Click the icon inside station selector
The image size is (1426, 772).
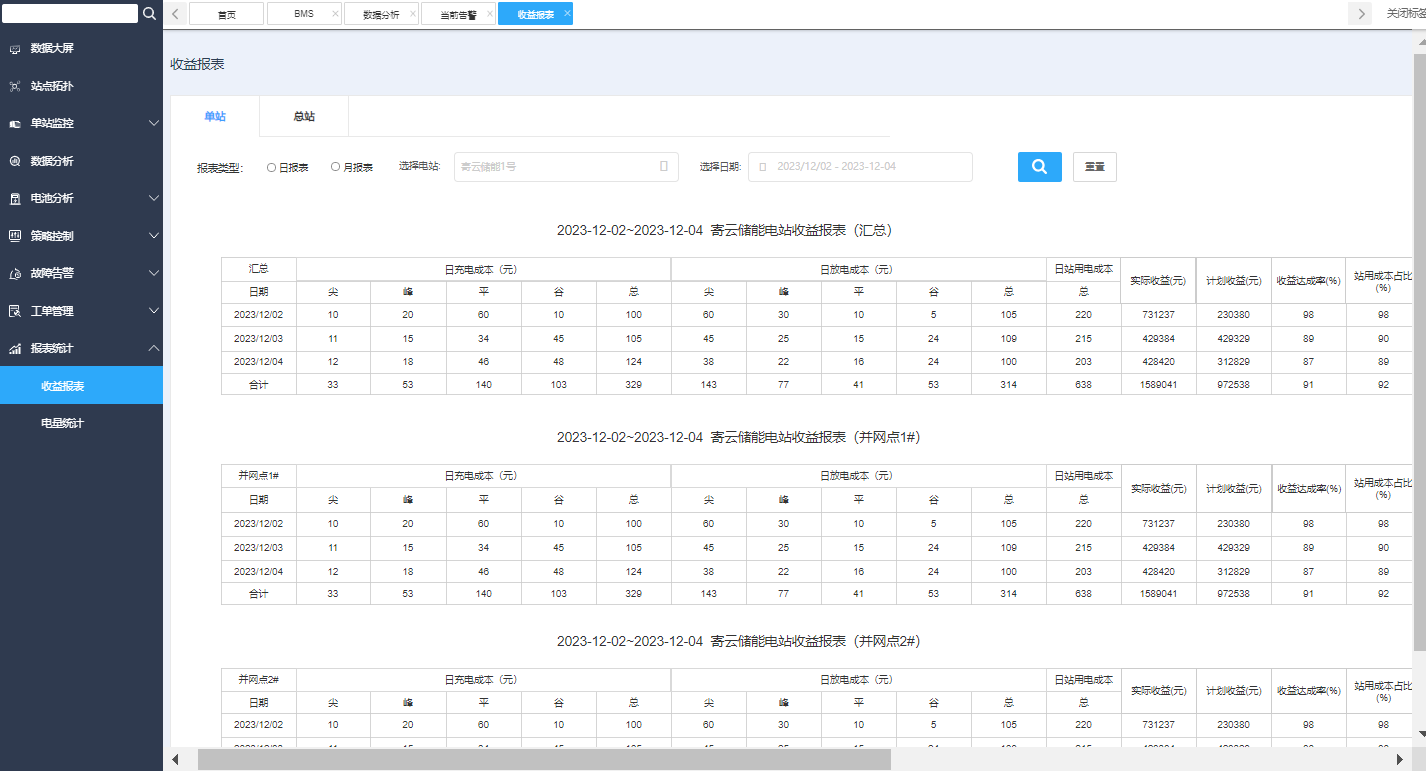[x=664, y=167]
